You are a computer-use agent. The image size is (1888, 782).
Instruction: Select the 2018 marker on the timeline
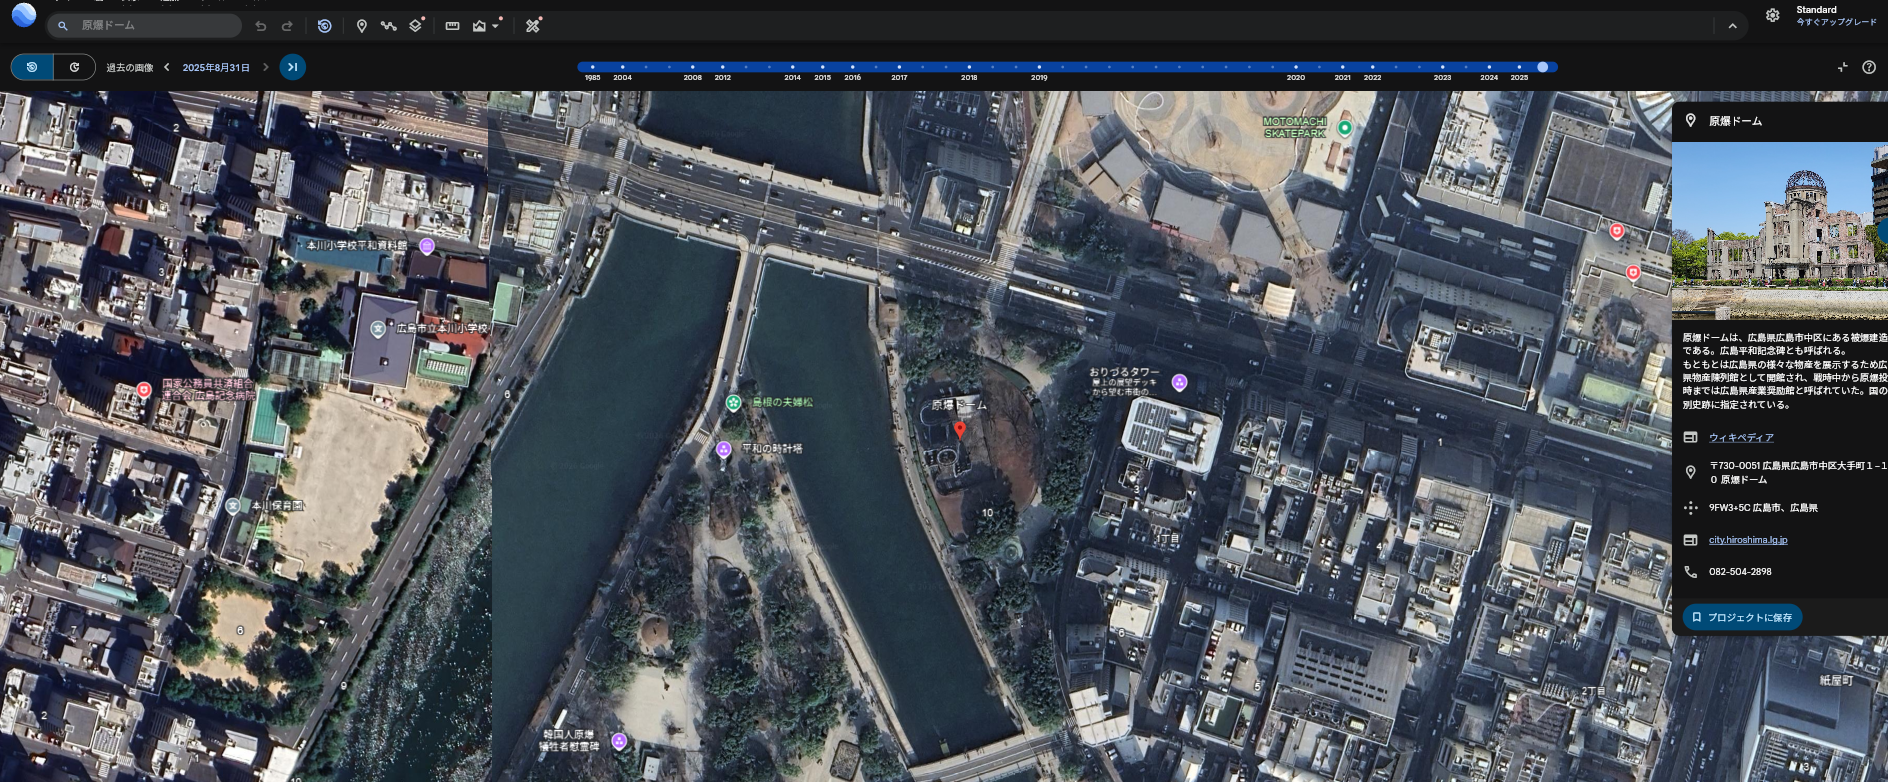[x=969, y=67]
